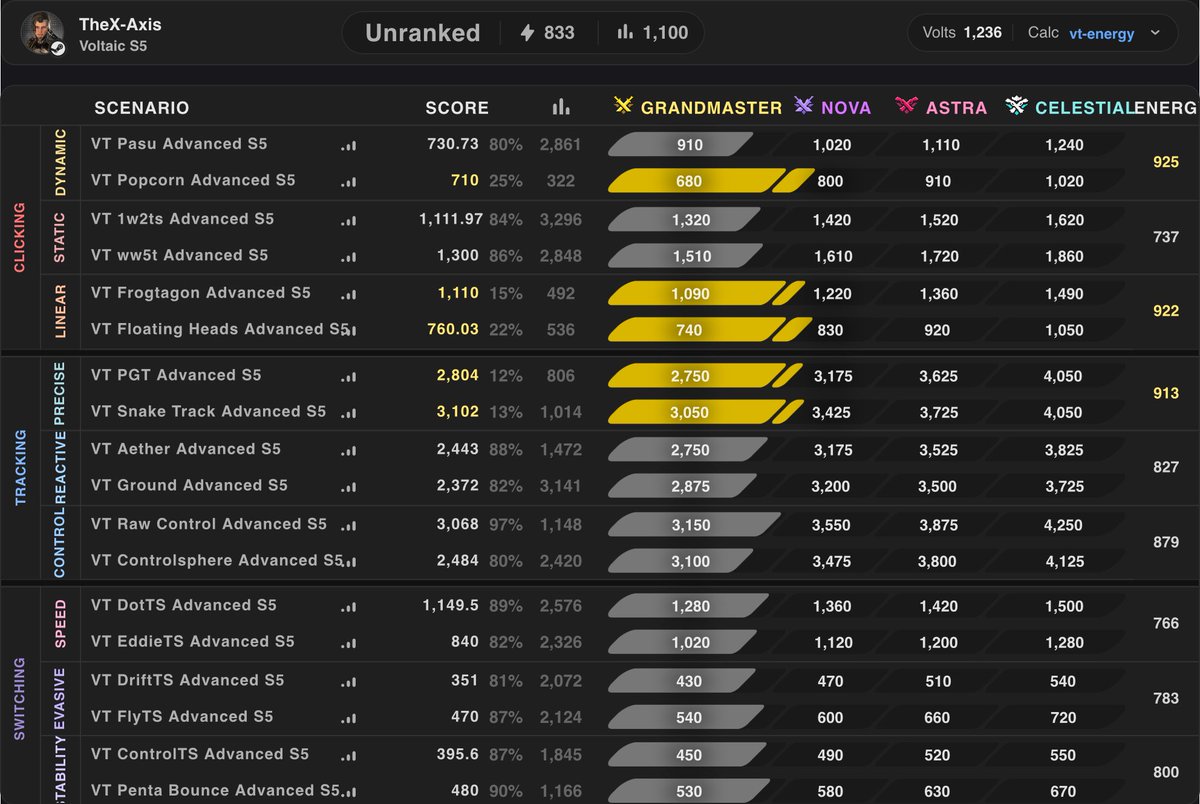Click the Steam badge on avatar

coord(58,49)
